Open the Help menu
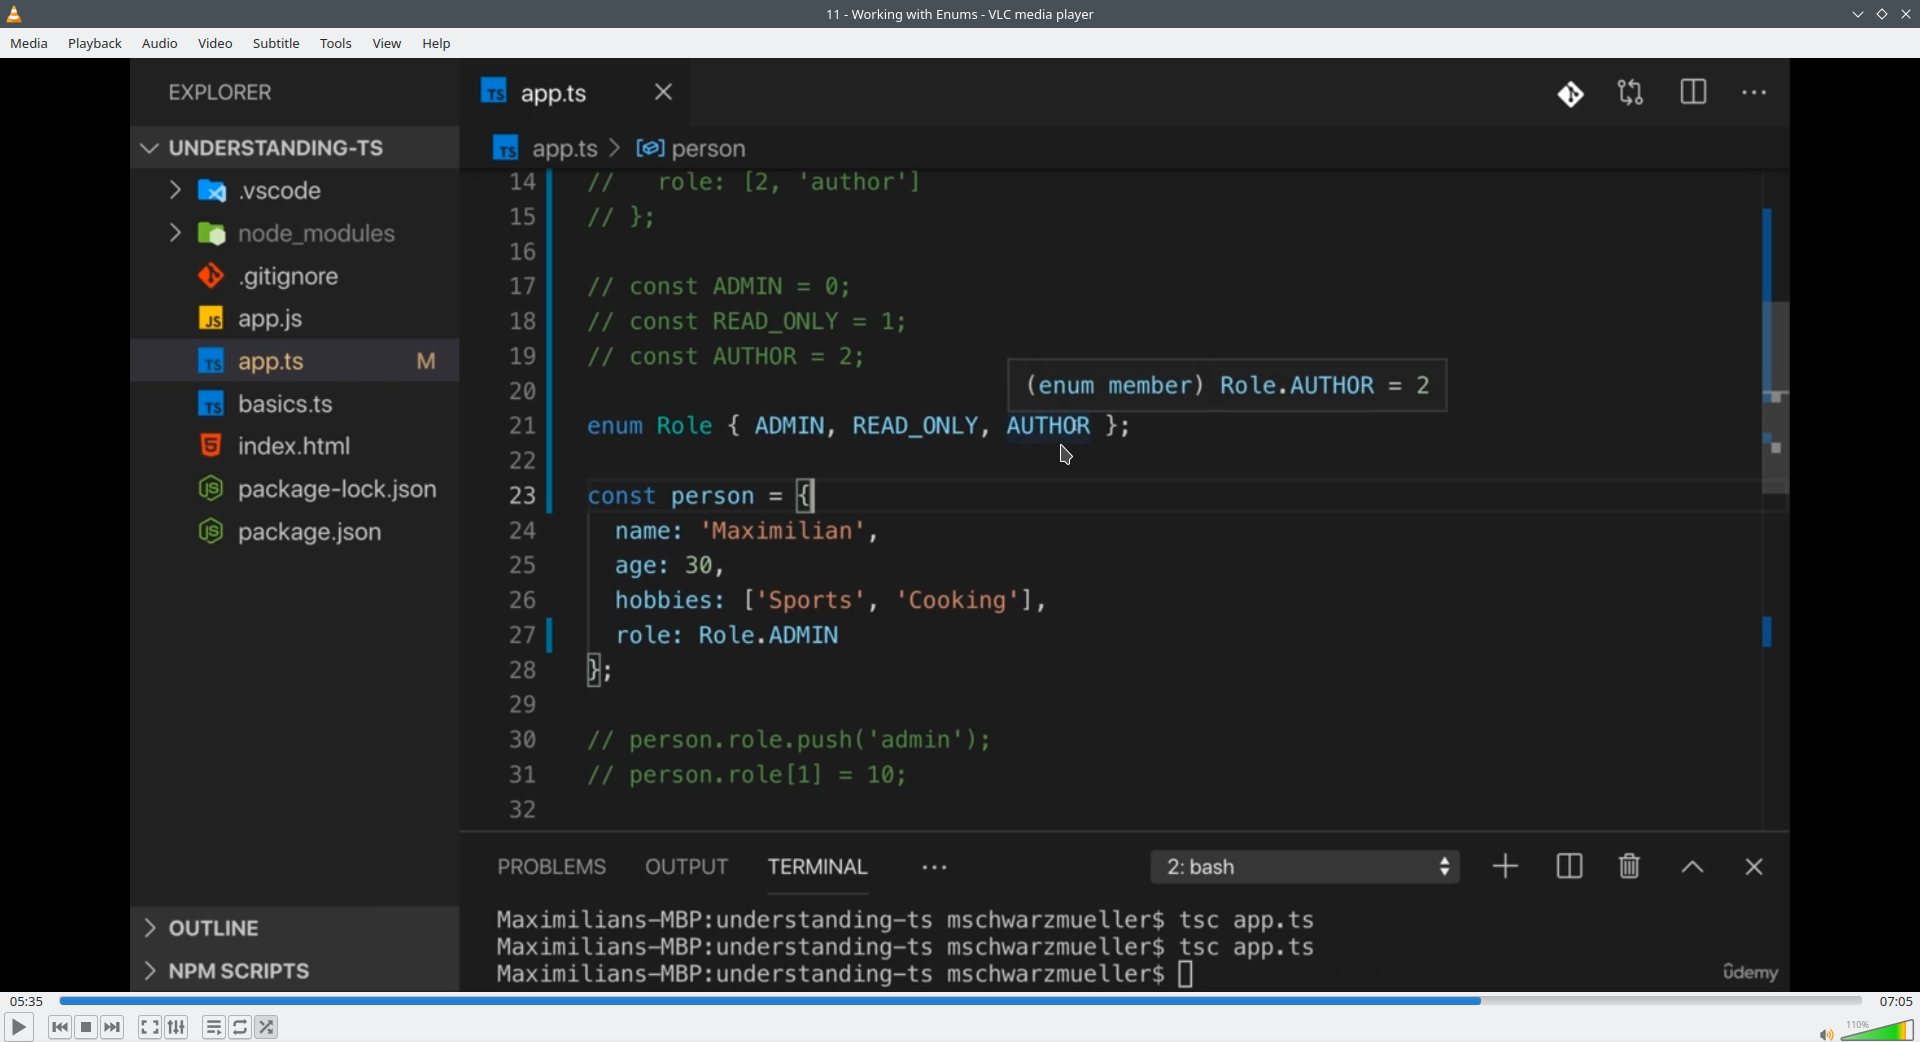 point(437,44)
